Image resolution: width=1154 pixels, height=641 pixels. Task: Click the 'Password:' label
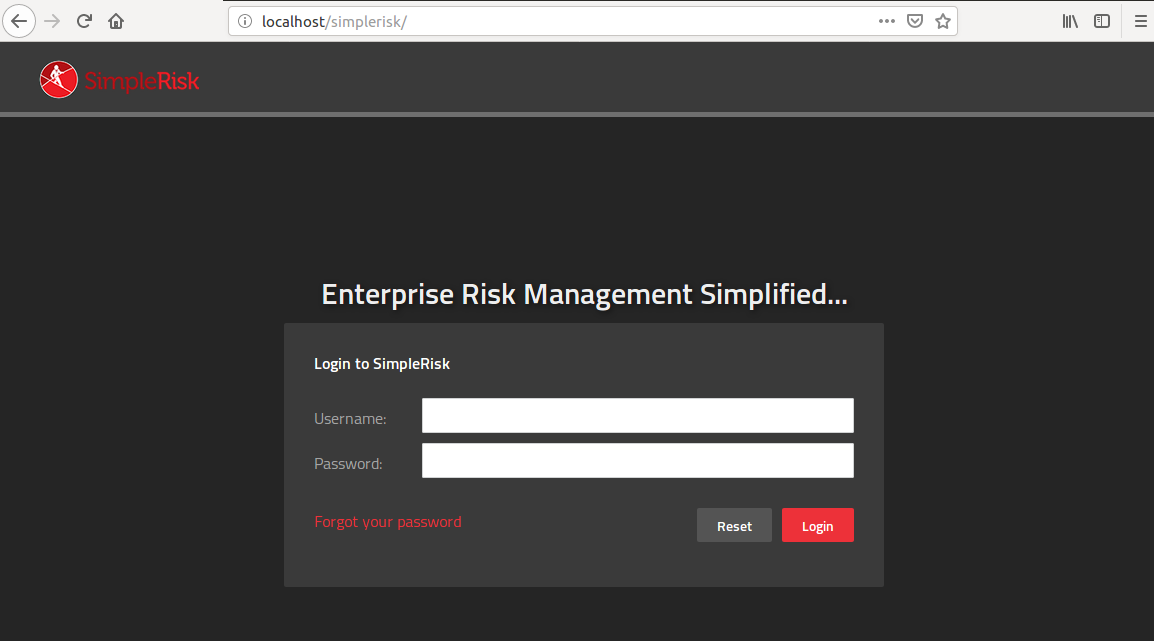tap(348, 464)
